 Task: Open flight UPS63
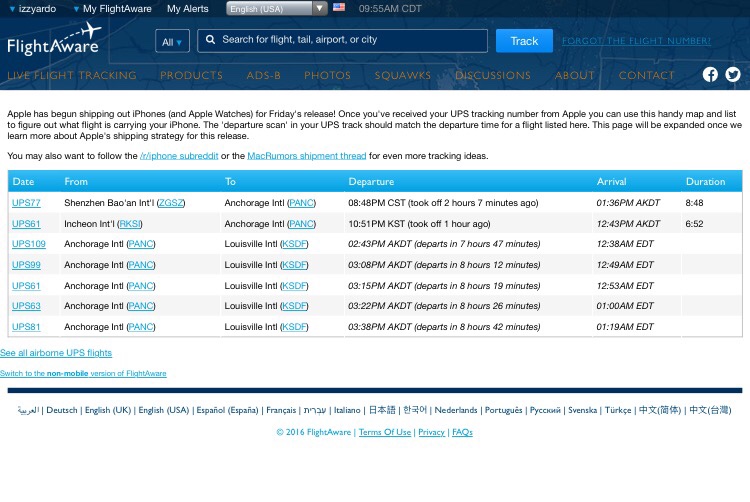coord(26,306)
